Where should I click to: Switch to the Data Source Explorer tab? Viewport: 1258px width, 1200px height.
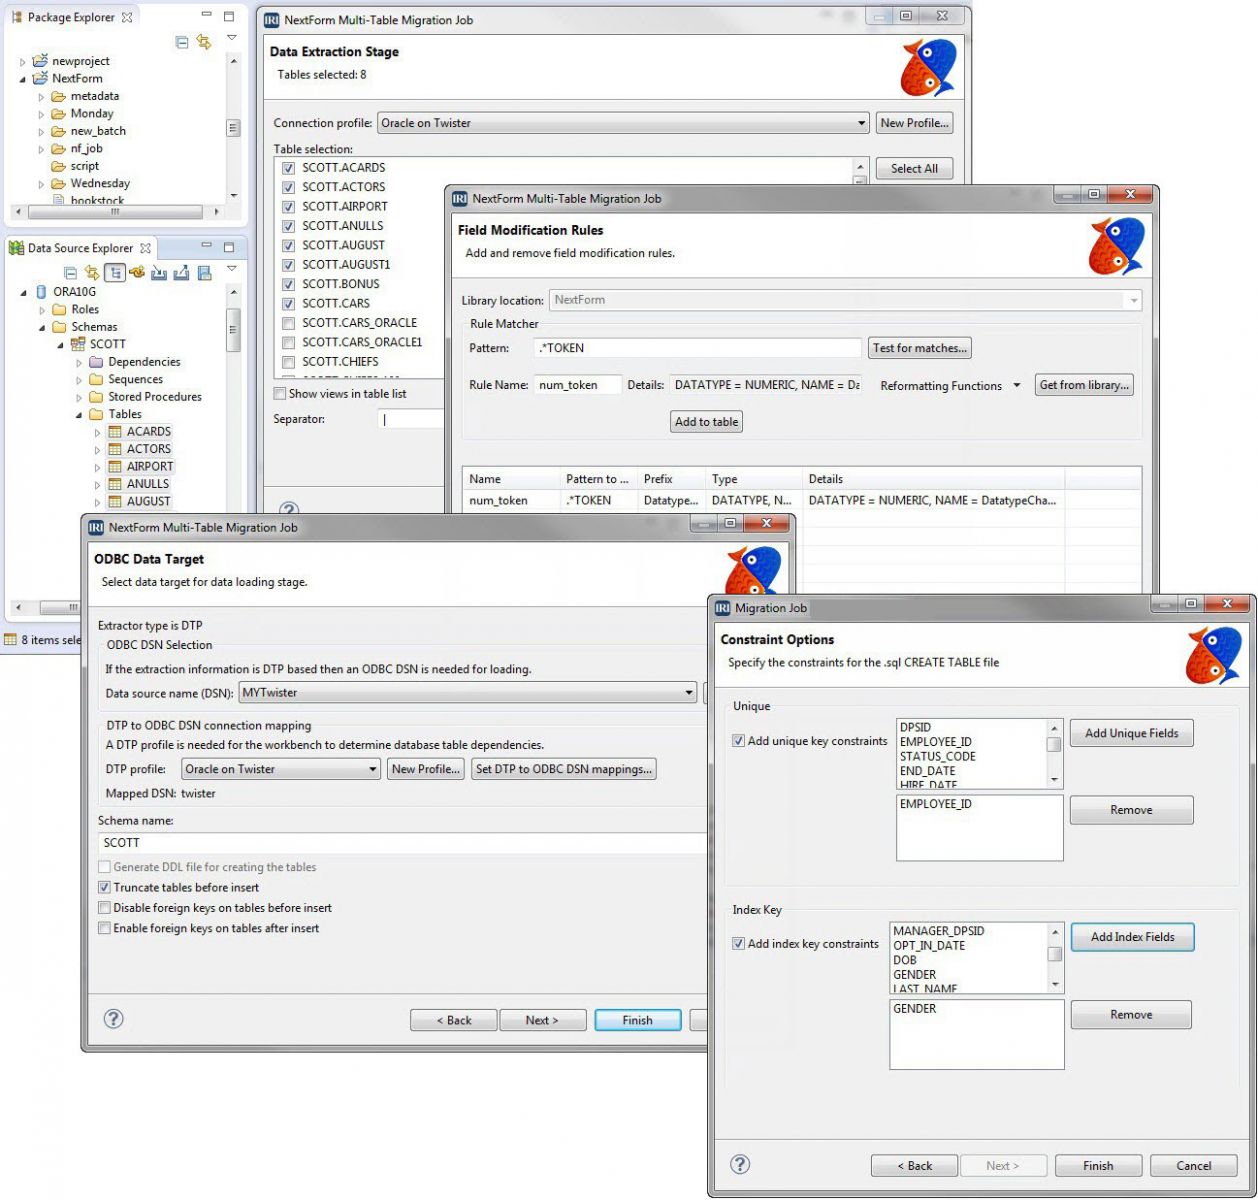[x=80, y=248]
